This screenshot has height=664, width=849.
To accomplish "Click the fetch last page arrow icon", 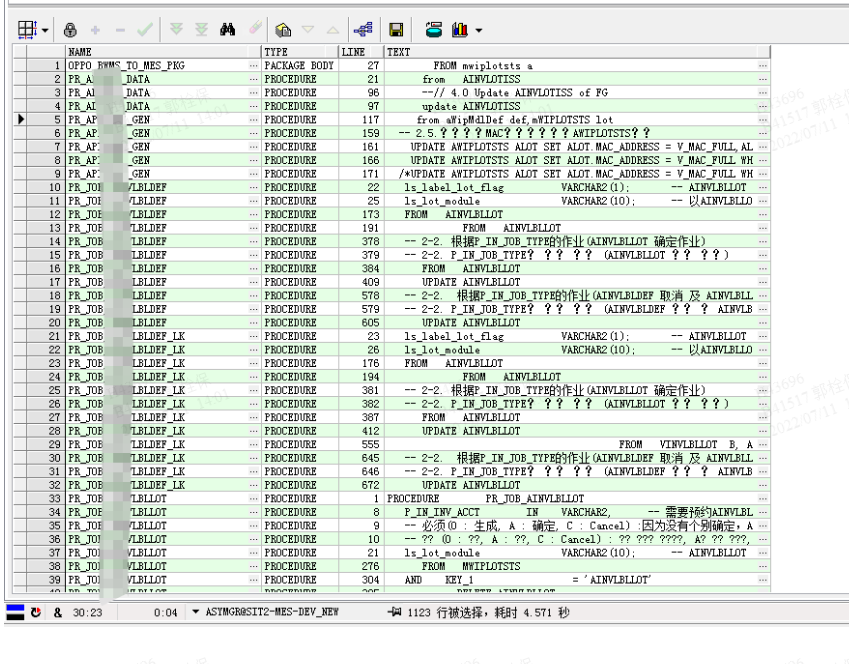I will [x=201, y=29].
